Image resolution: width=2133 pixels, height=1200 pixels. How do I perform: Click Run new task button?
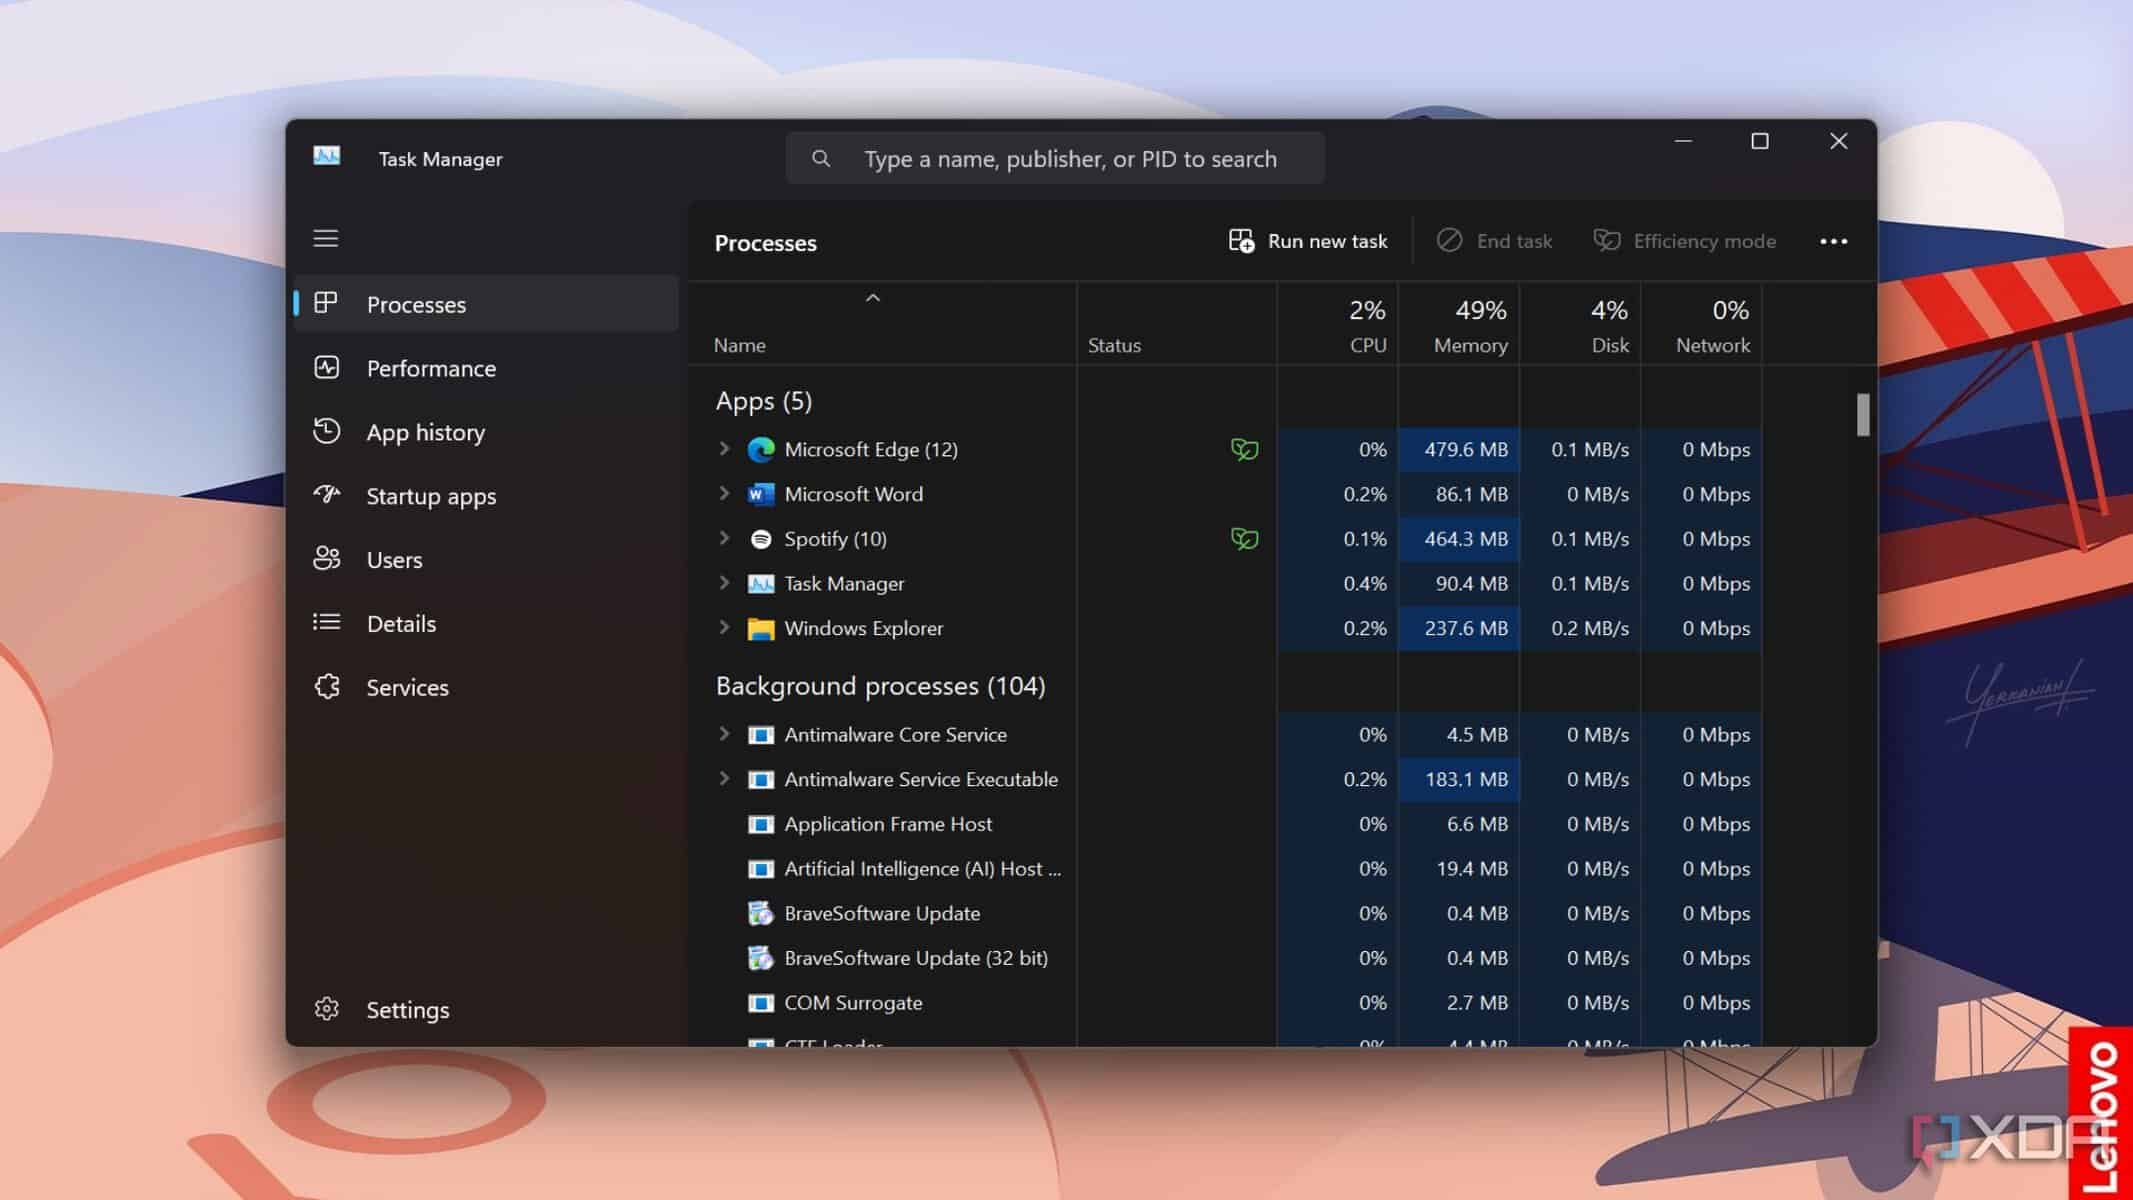point(1310,240)
